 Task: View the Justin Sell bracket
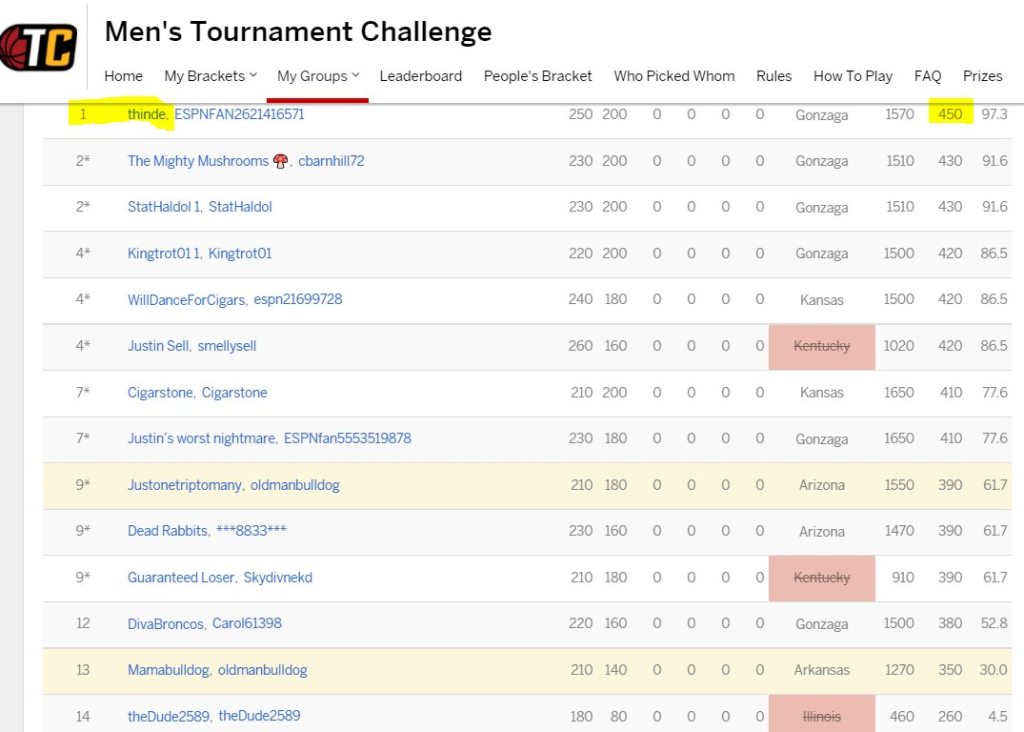[158, 346]
